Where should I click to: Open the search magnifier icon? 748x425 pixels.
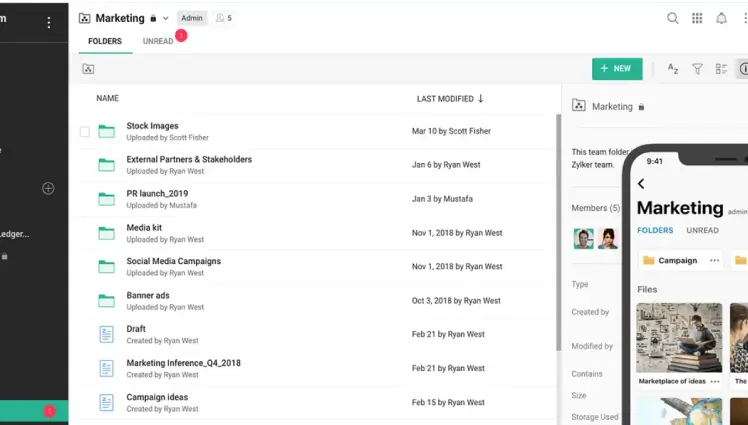coord(673,18)
